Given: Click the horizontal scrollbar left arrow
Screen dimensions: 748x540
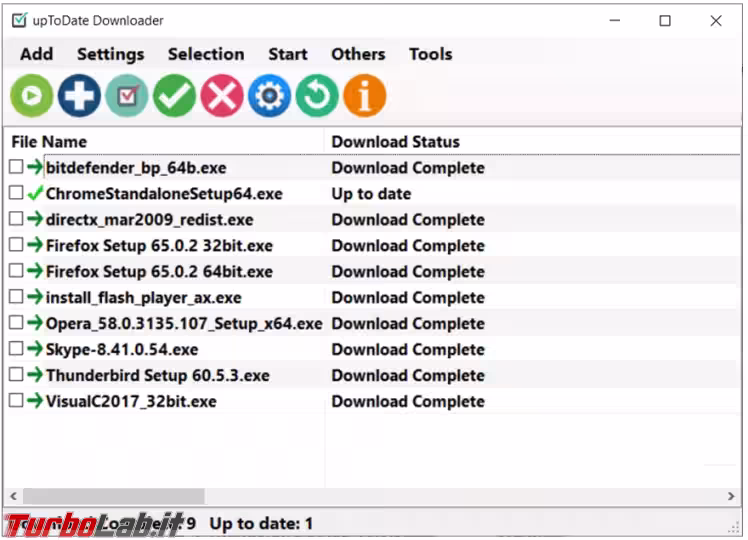Looking at the screenshot, I should (13, 496).
